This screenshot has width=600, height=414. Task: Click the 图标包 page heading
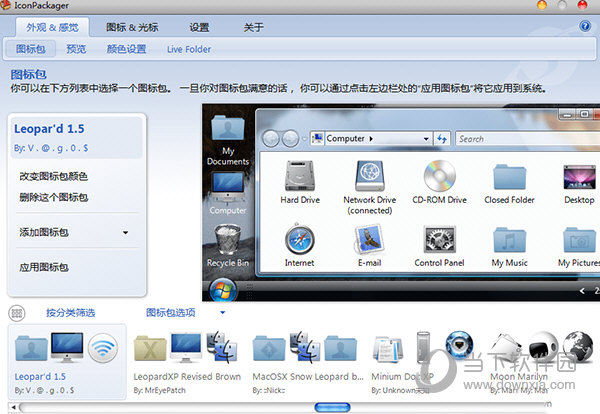click(29, 74)
